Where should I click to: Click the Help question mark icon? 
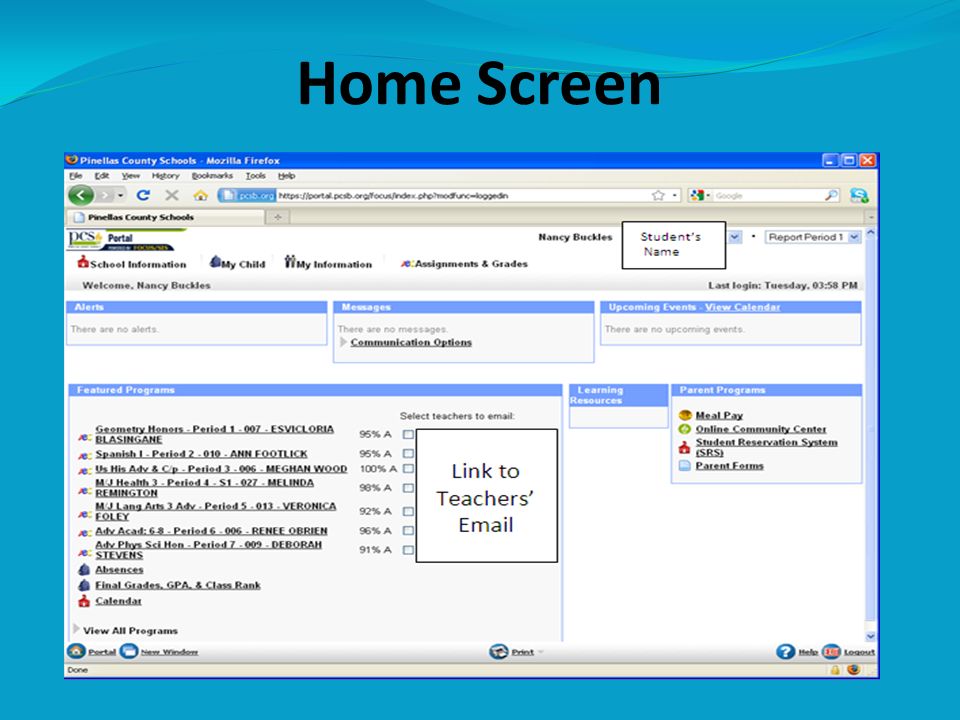click(786, 651)
